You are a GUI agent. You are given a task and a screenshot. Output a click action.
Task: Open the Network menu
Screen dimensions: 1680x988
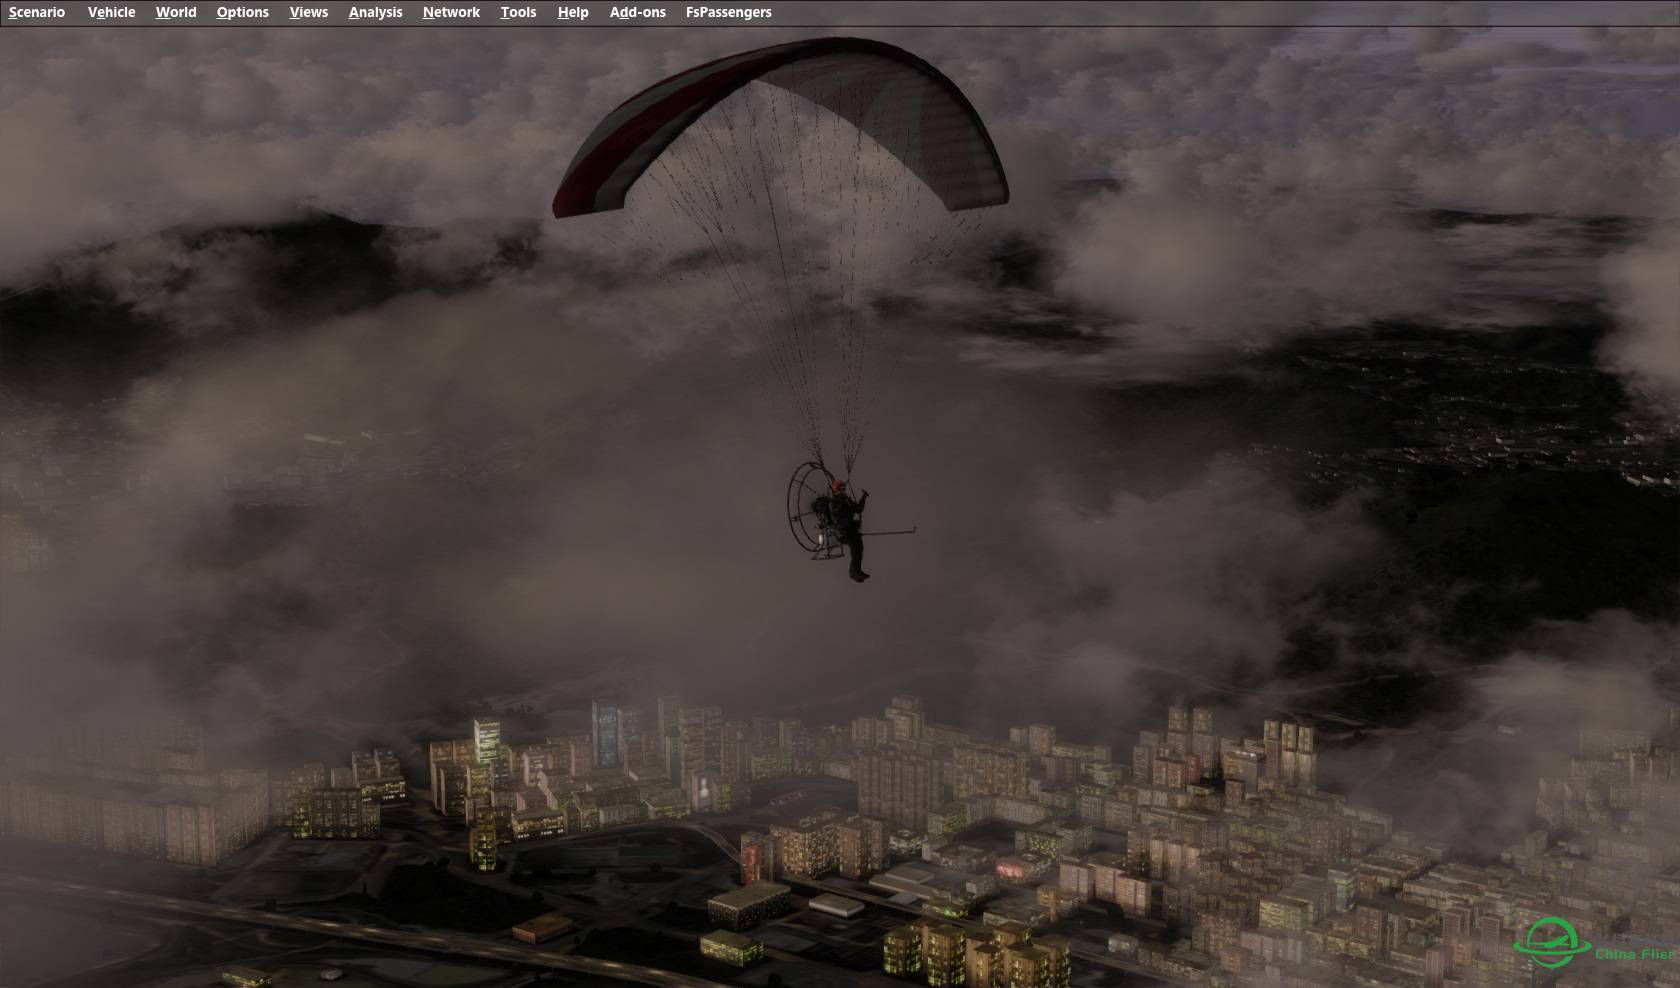tap(451, 12)
